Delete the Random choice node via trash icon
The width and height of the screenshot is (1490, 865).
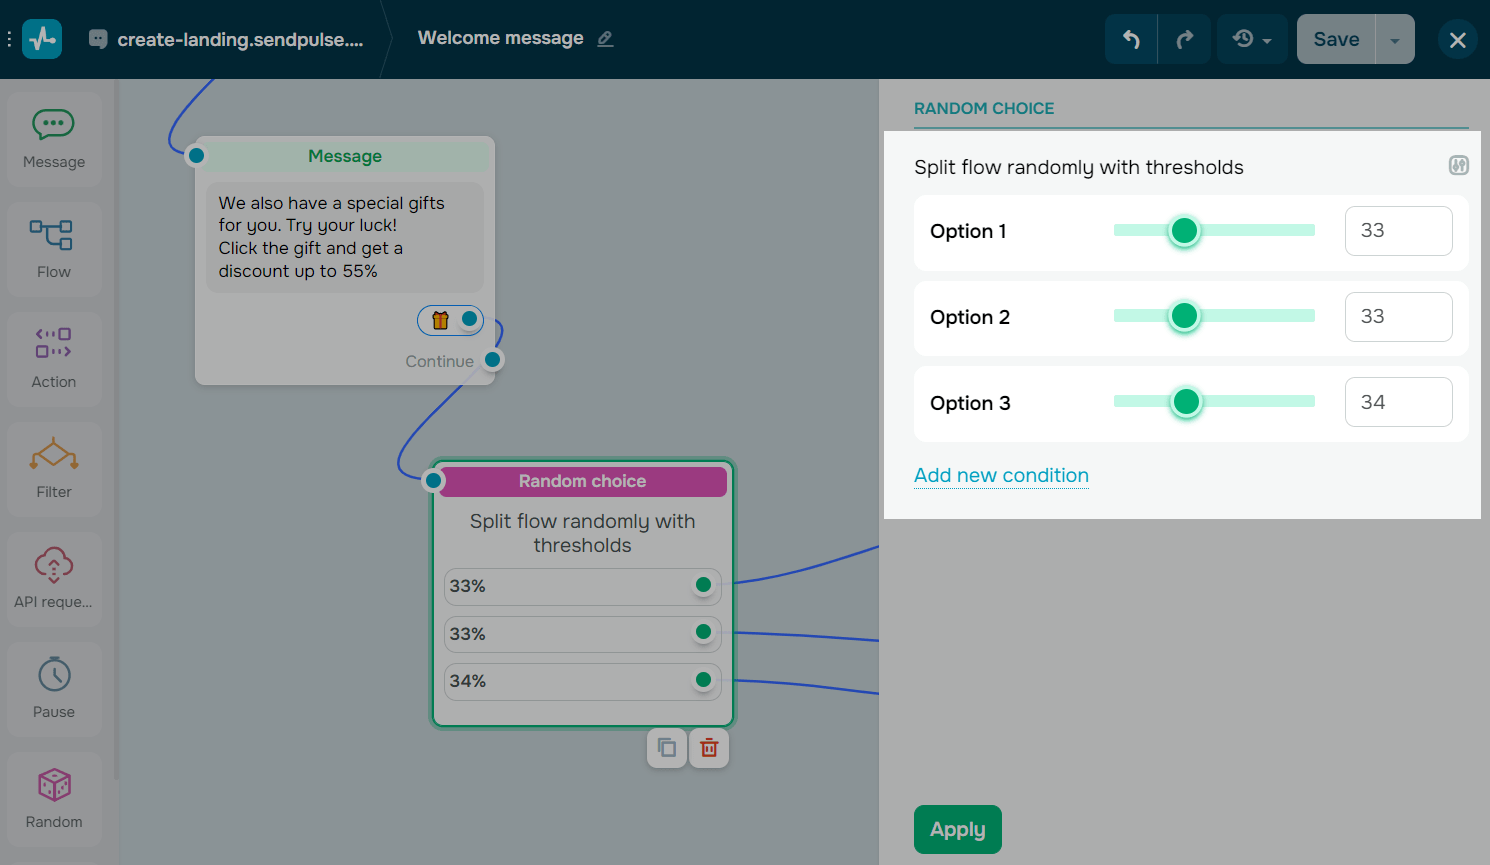709,747
